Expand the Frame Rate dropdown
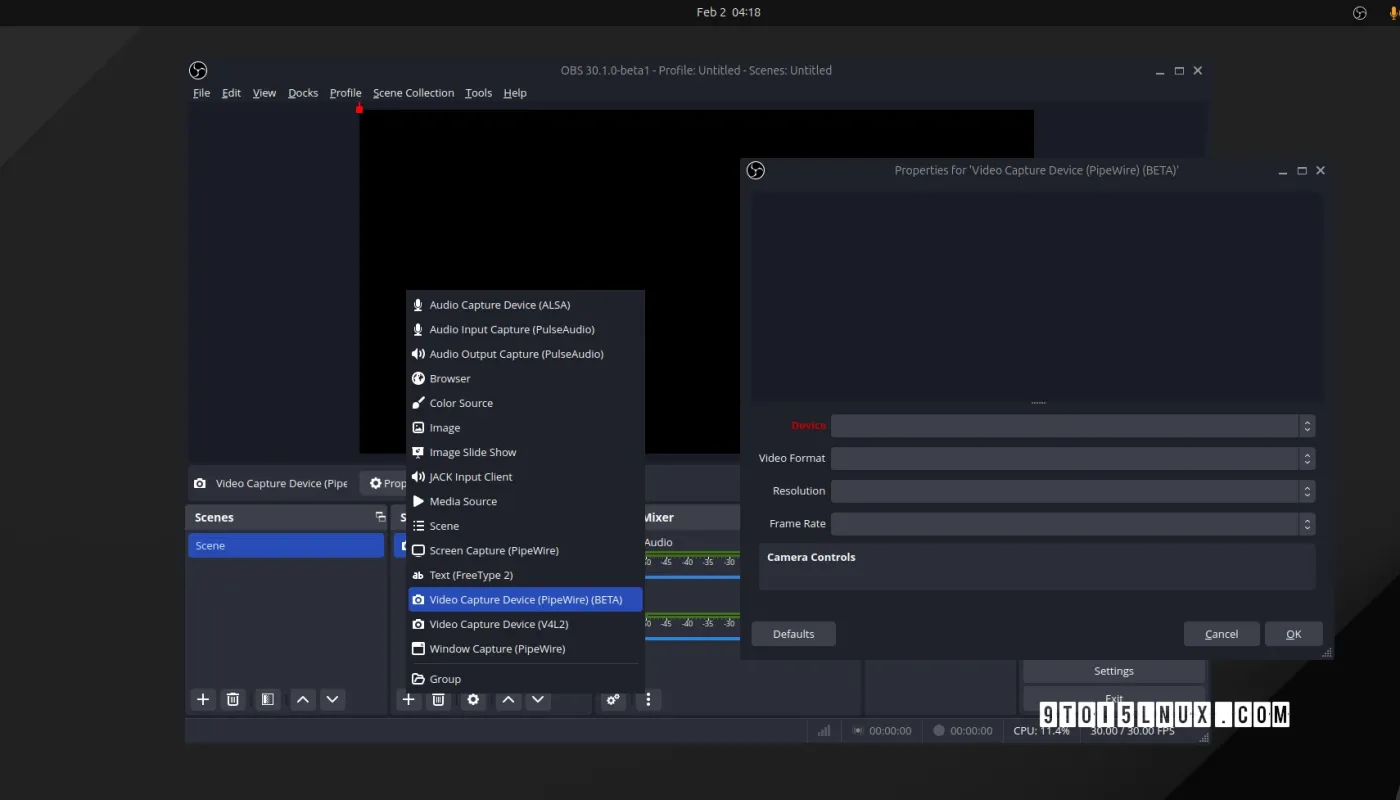This screenshot has height=800, width=1400. (x=1306, y=523)
